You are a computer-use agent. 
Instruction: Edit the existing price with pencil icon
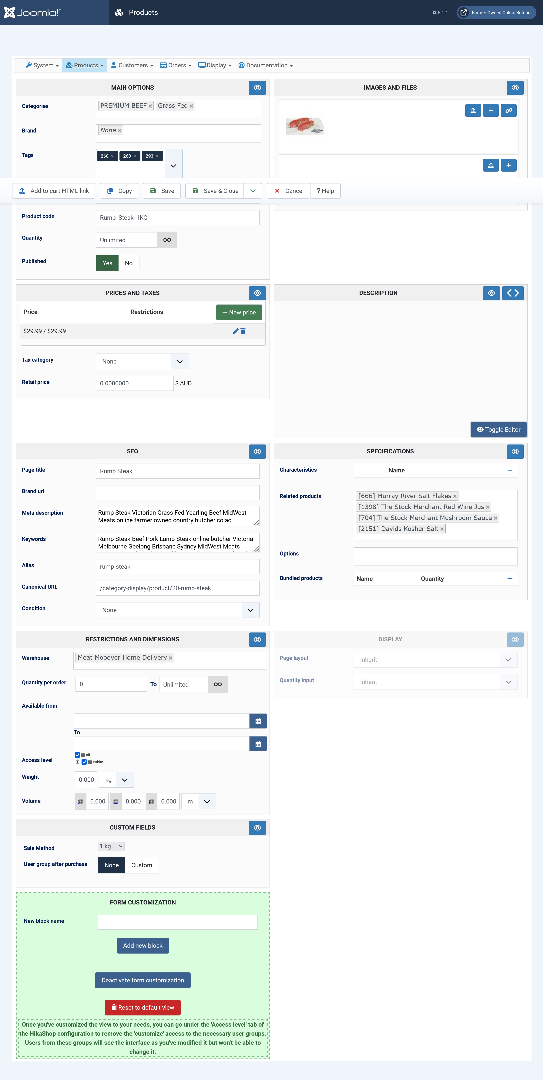[236, 331]
